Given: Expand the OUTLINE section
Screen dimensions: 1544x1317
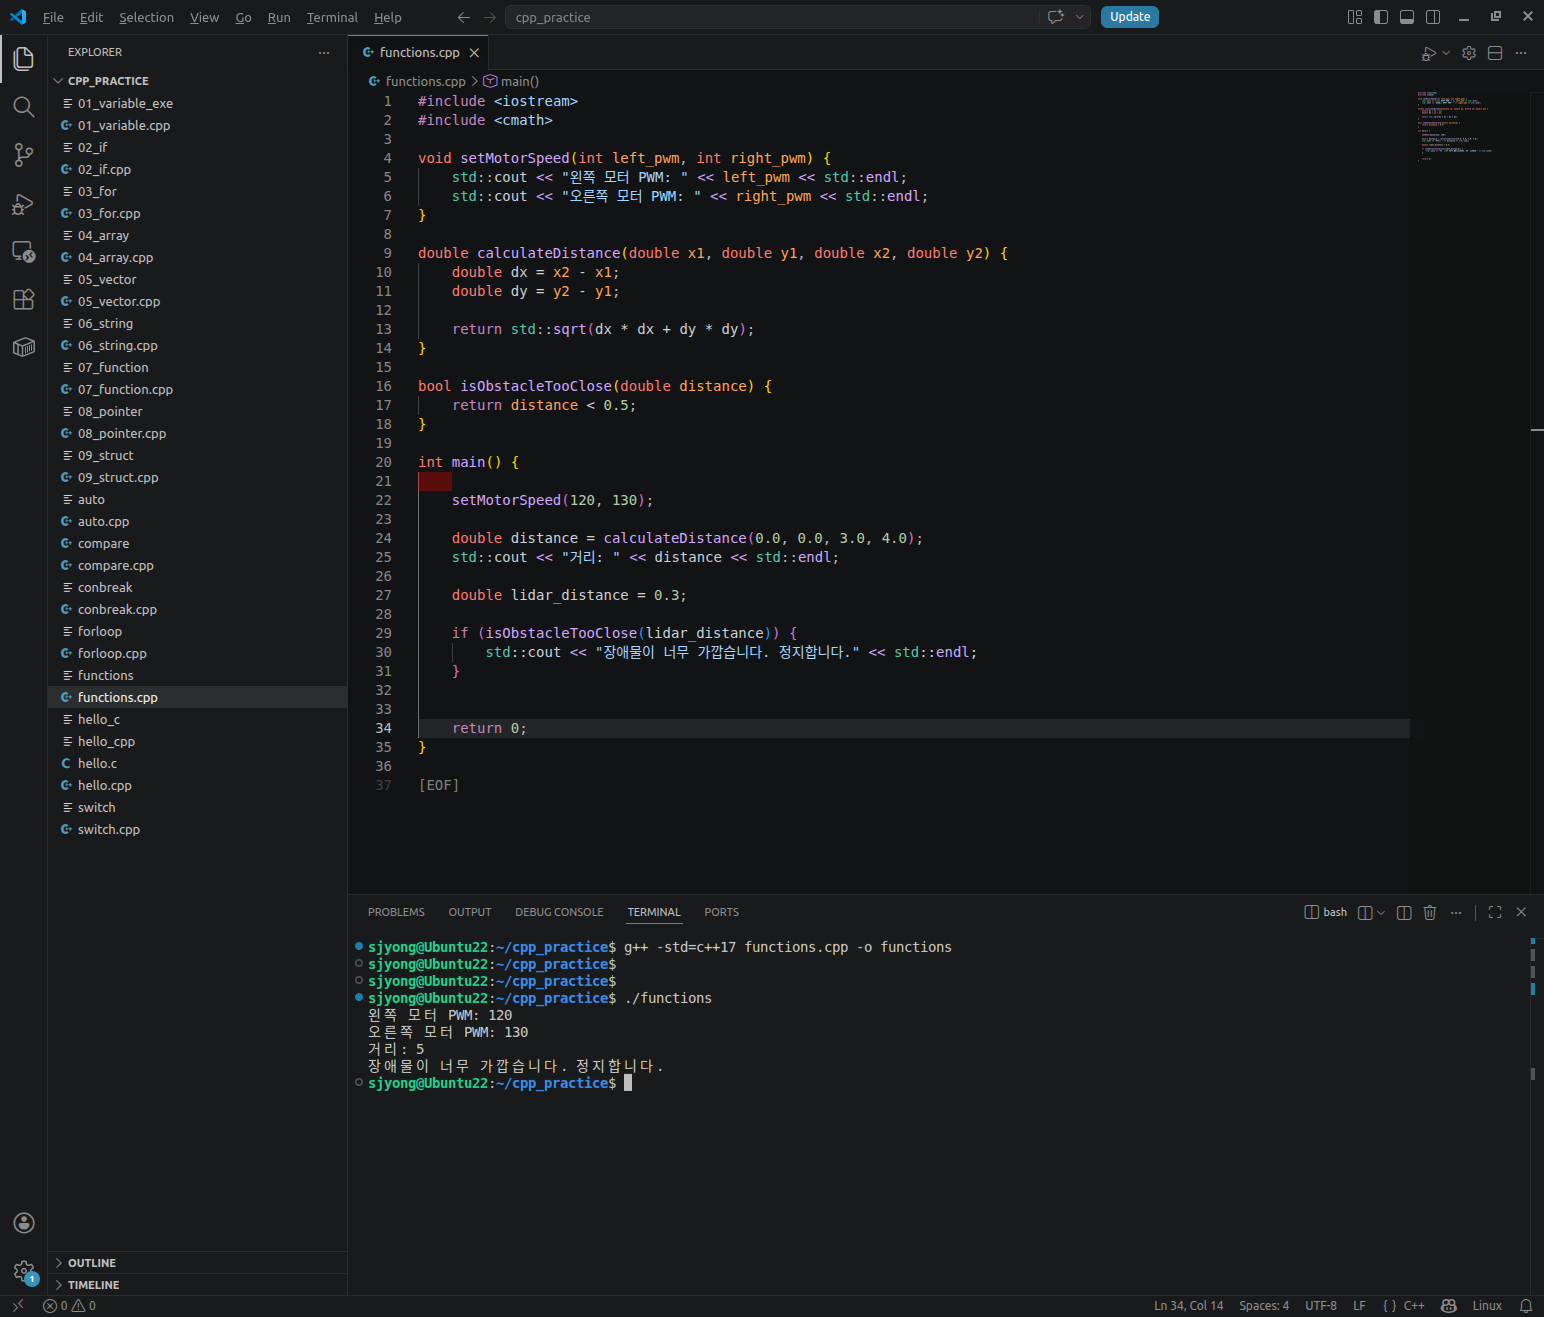Looking at the screenshot, I should point(198,1263).
